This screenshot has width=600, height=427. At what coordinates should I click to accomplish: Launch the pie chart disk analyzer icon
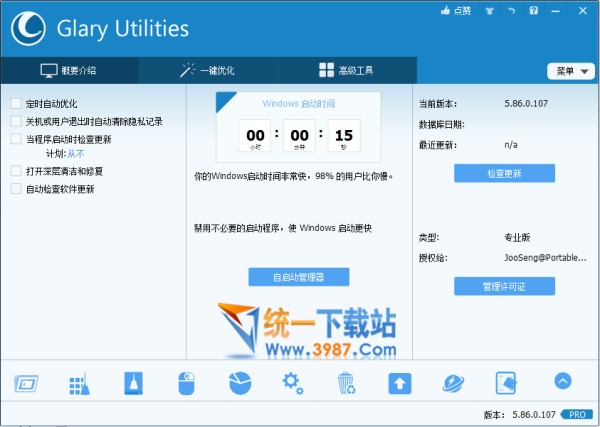click(x=240, y=383)
